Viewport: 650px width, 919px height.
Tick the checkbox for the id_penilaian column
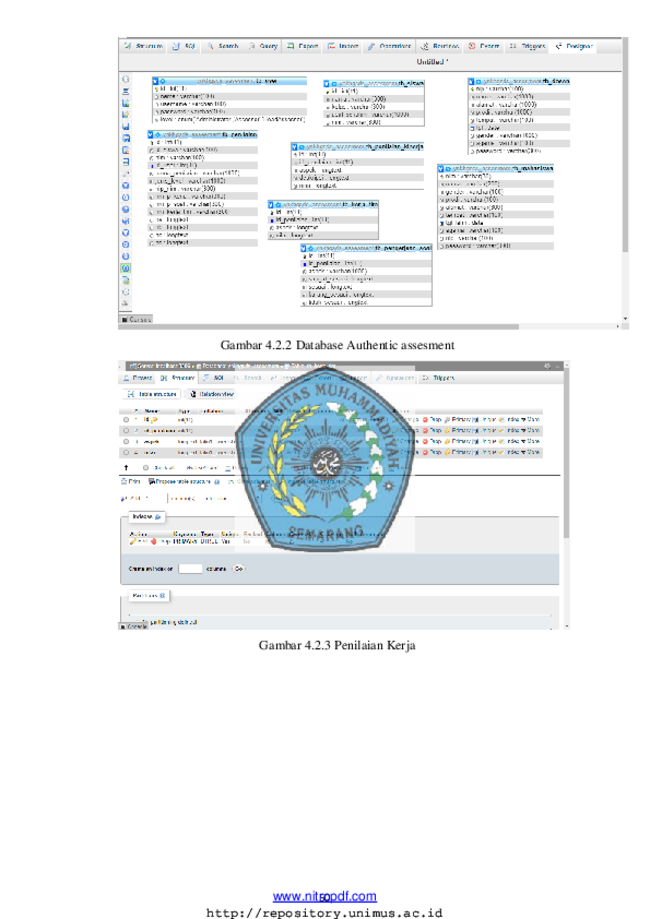coord(126,431)
